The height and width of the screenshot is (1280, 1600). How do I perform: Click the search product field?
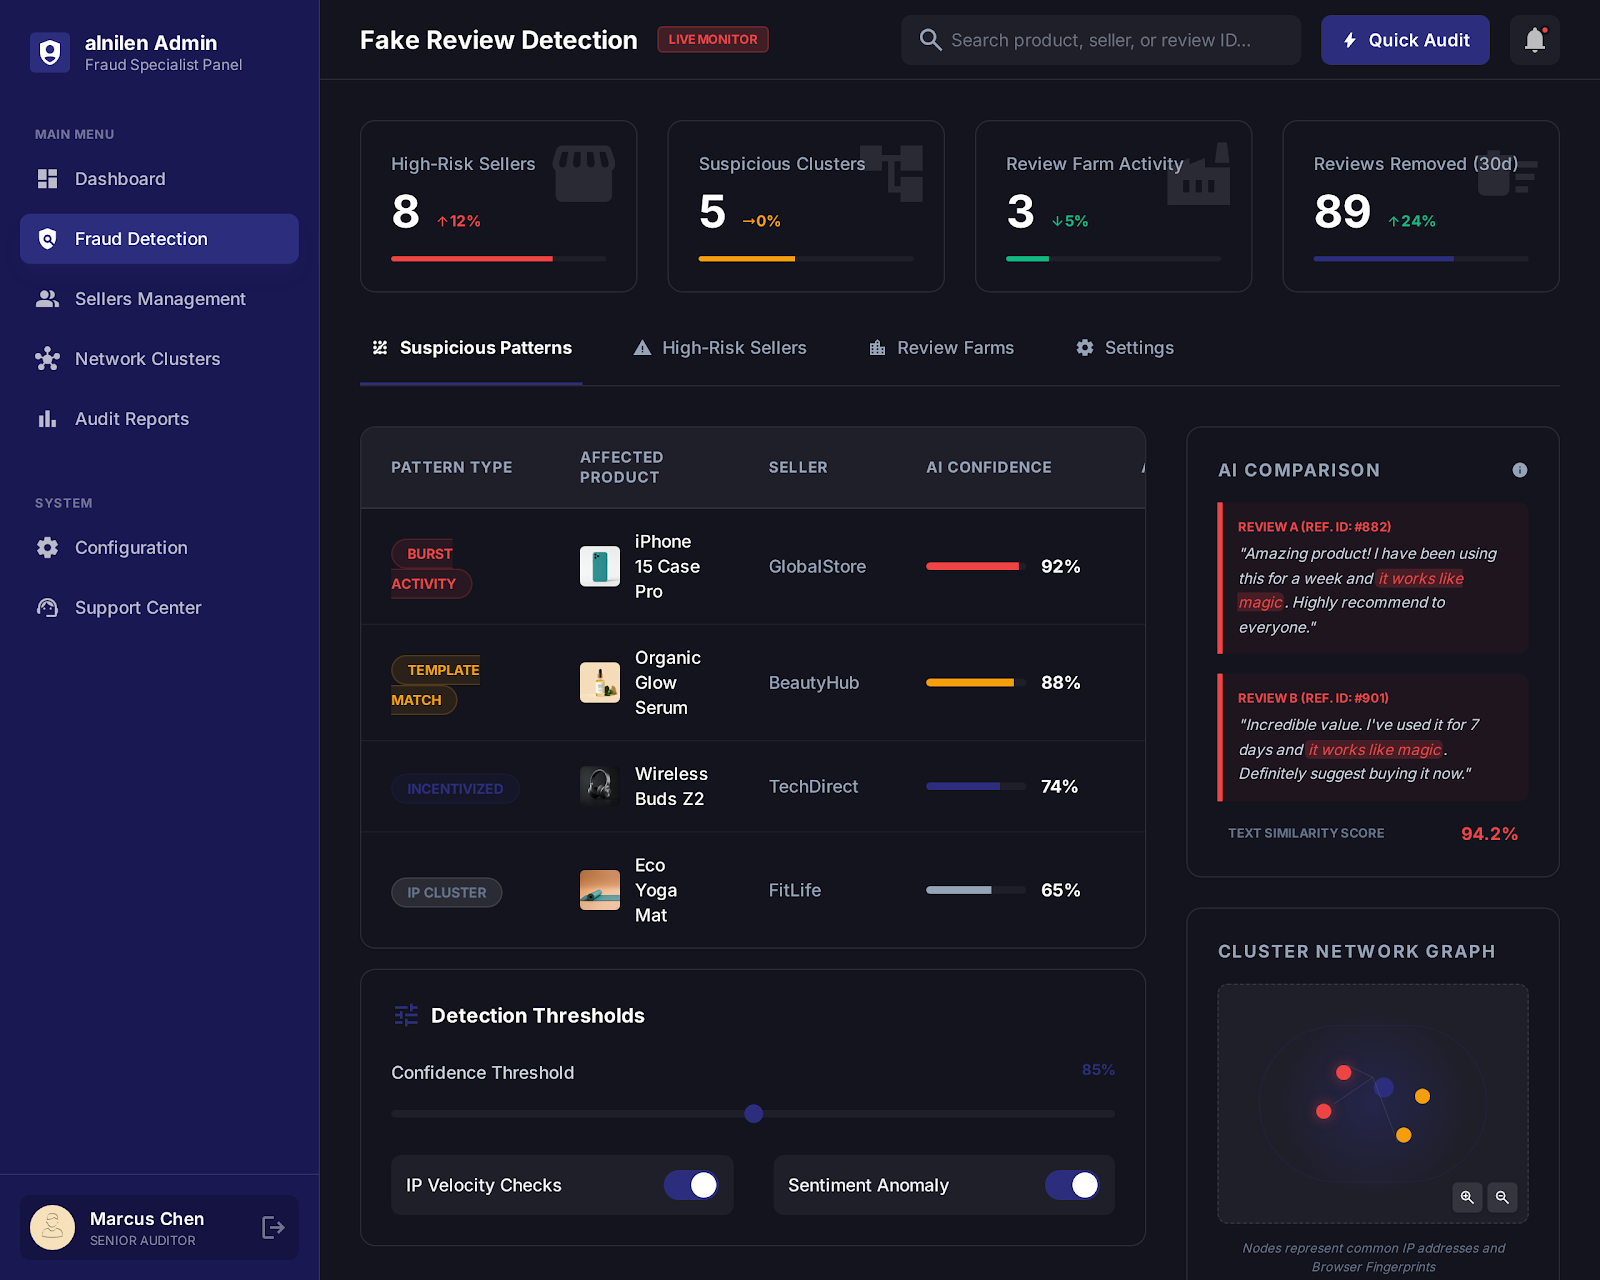pos(1100,40)
